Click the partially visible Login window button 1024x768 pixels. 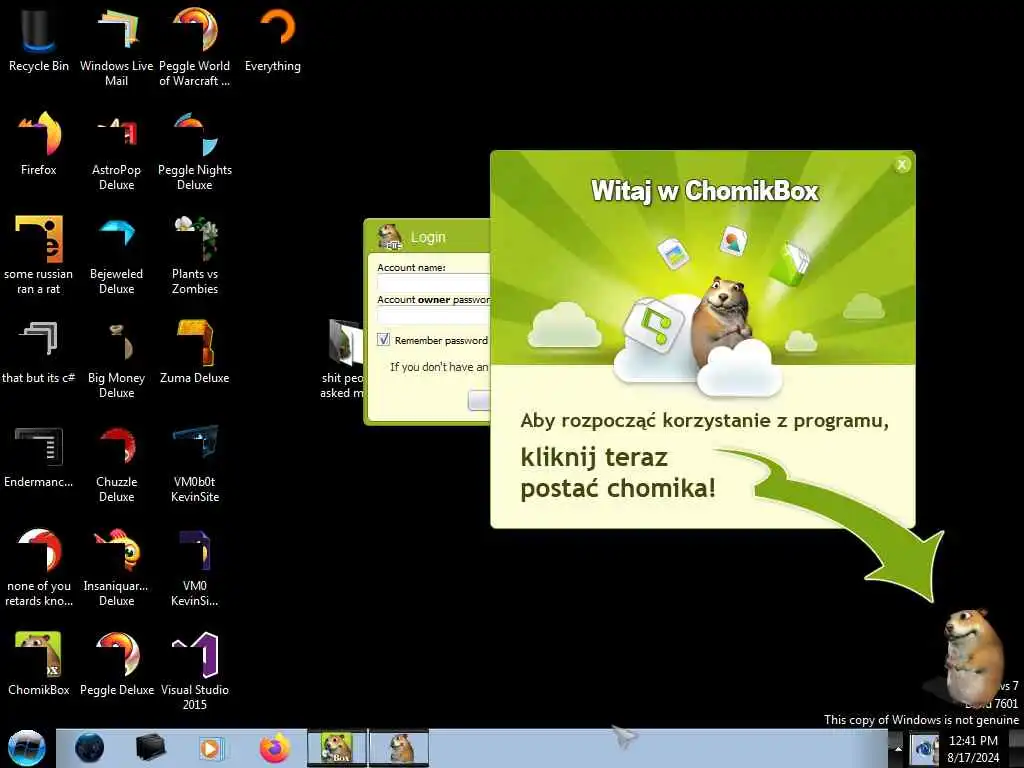(x=479, y=400)
